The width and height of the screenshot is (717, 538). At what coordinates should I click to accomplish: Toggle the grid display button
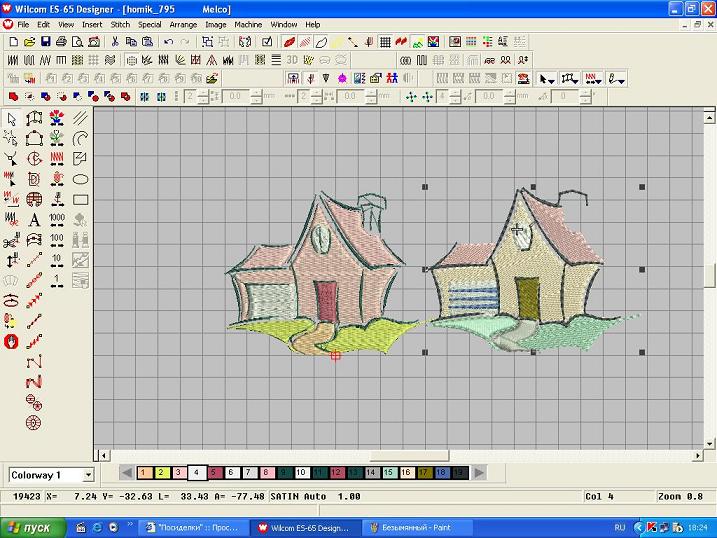pos(386,42)
